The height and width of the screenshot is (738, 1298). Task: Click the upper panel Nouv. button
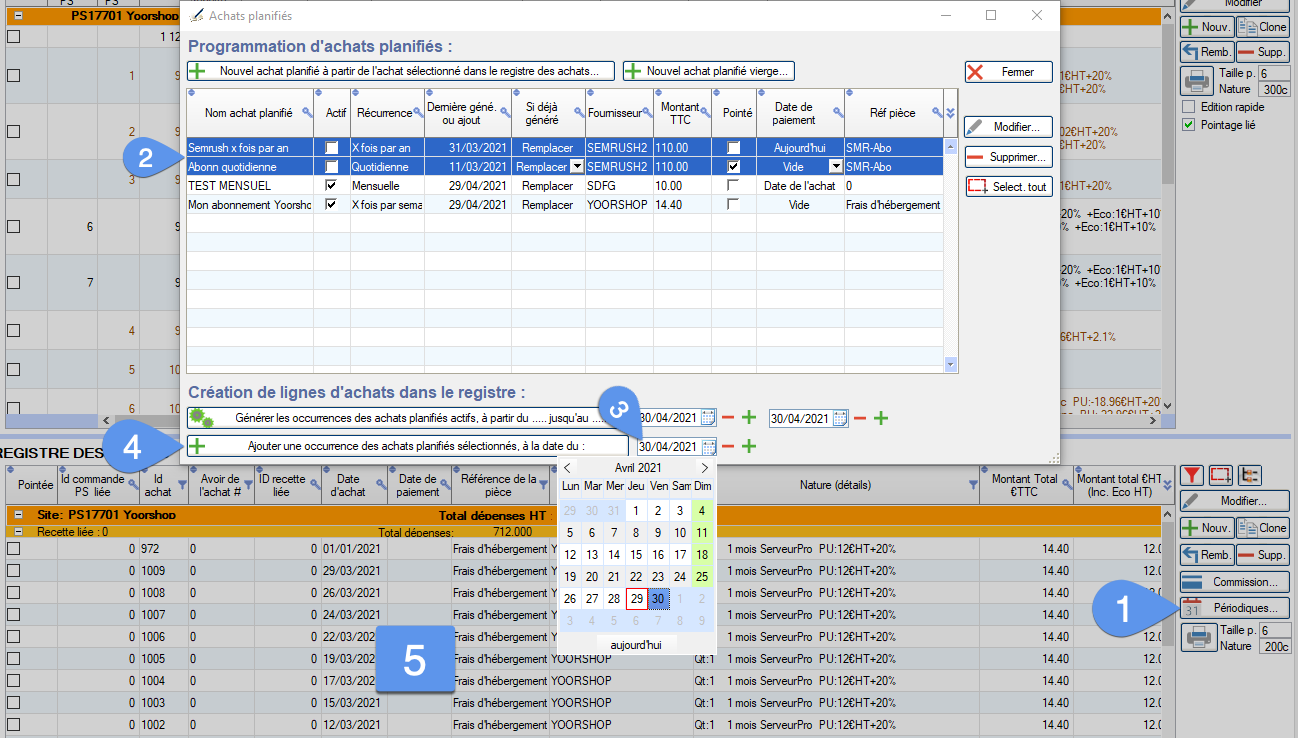click(x=1207, y=27)
